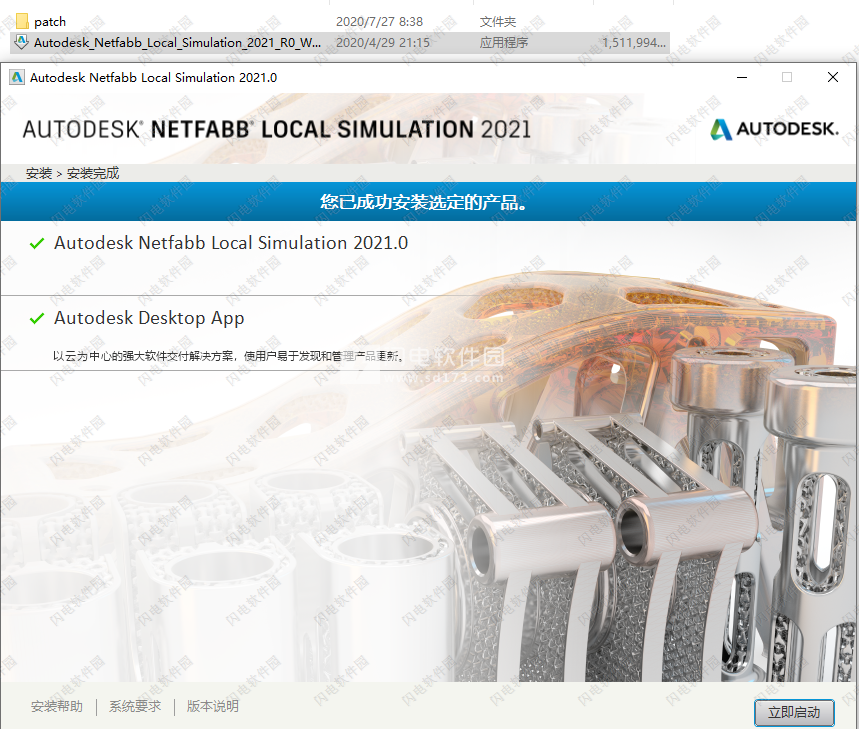Click the 应用程序 type cell
The height and width of the screenshot is (729, 859).
tap(504, 43)
